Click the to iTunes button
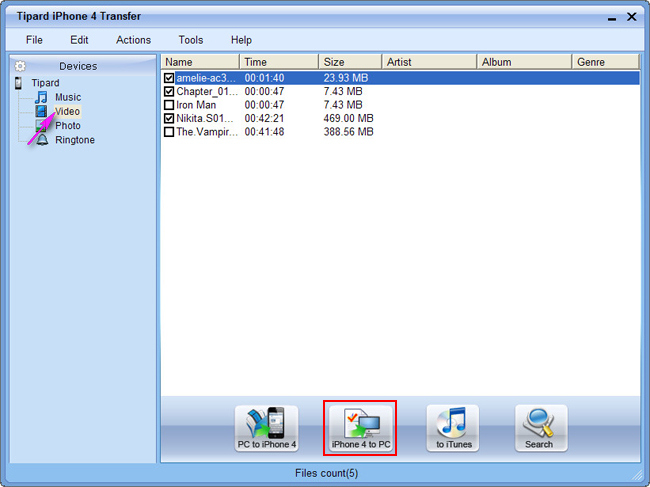This screenshot has width=650, height=487. click(x=453, y=428)
